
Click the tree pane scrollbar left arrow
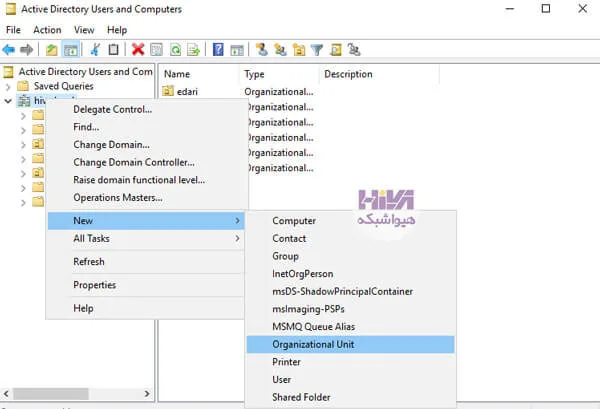[6, 393]
